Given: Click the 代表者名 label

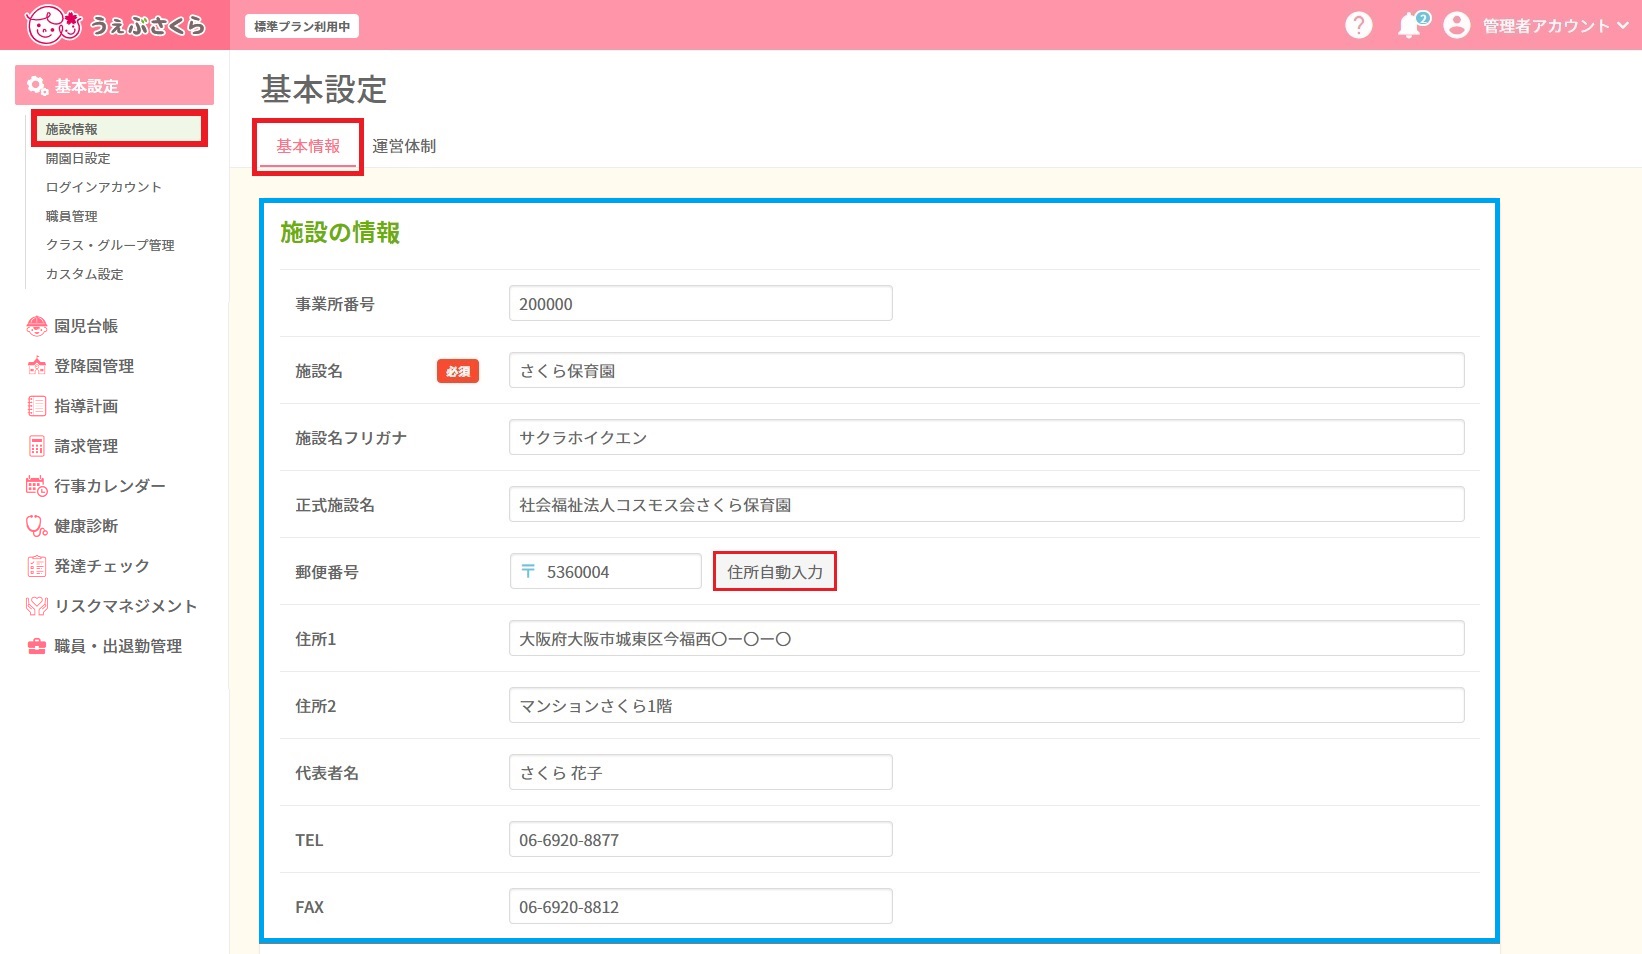Looking at the screenshot, I should tap(327, 773).
